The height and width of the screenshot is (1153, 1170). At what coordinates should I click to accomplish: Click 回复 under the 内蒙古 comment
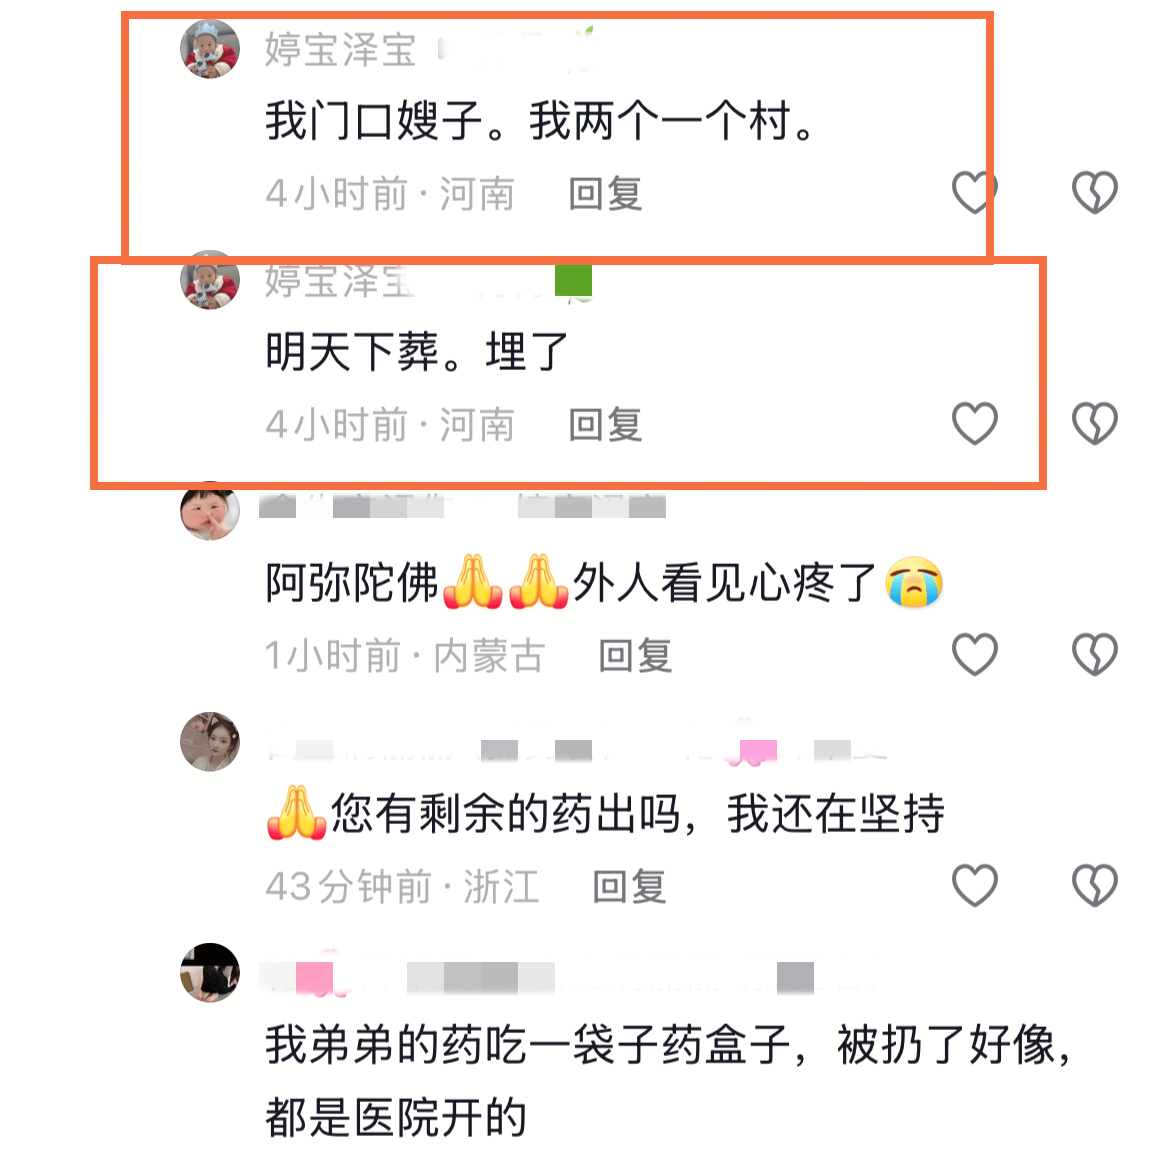click(635, 656)
